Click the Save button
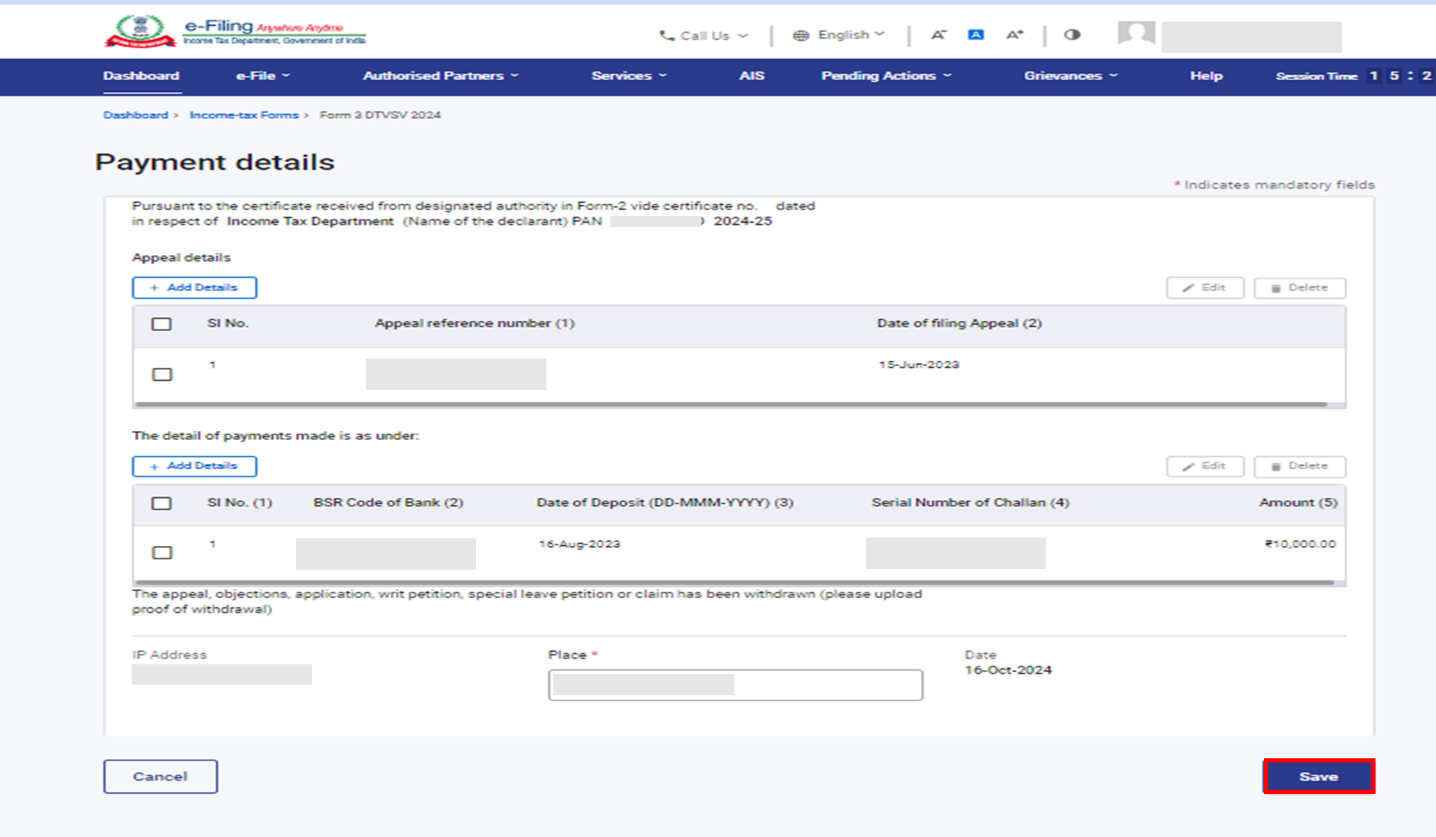The image size is (1436, 837). (1318, 775)
